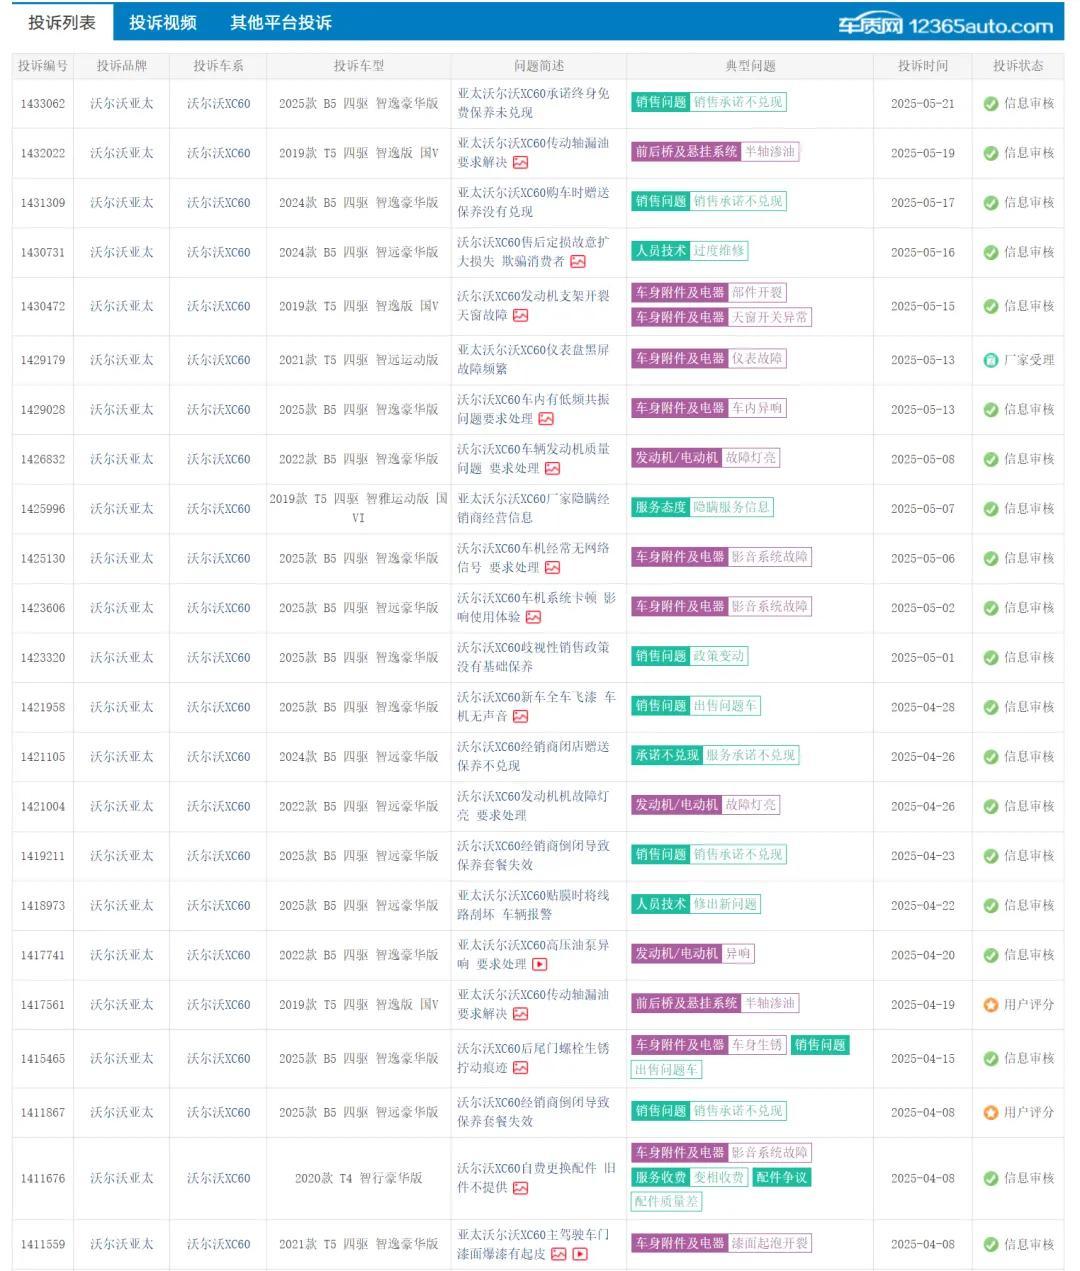Click complaint number 1425996

coord(43,509)
